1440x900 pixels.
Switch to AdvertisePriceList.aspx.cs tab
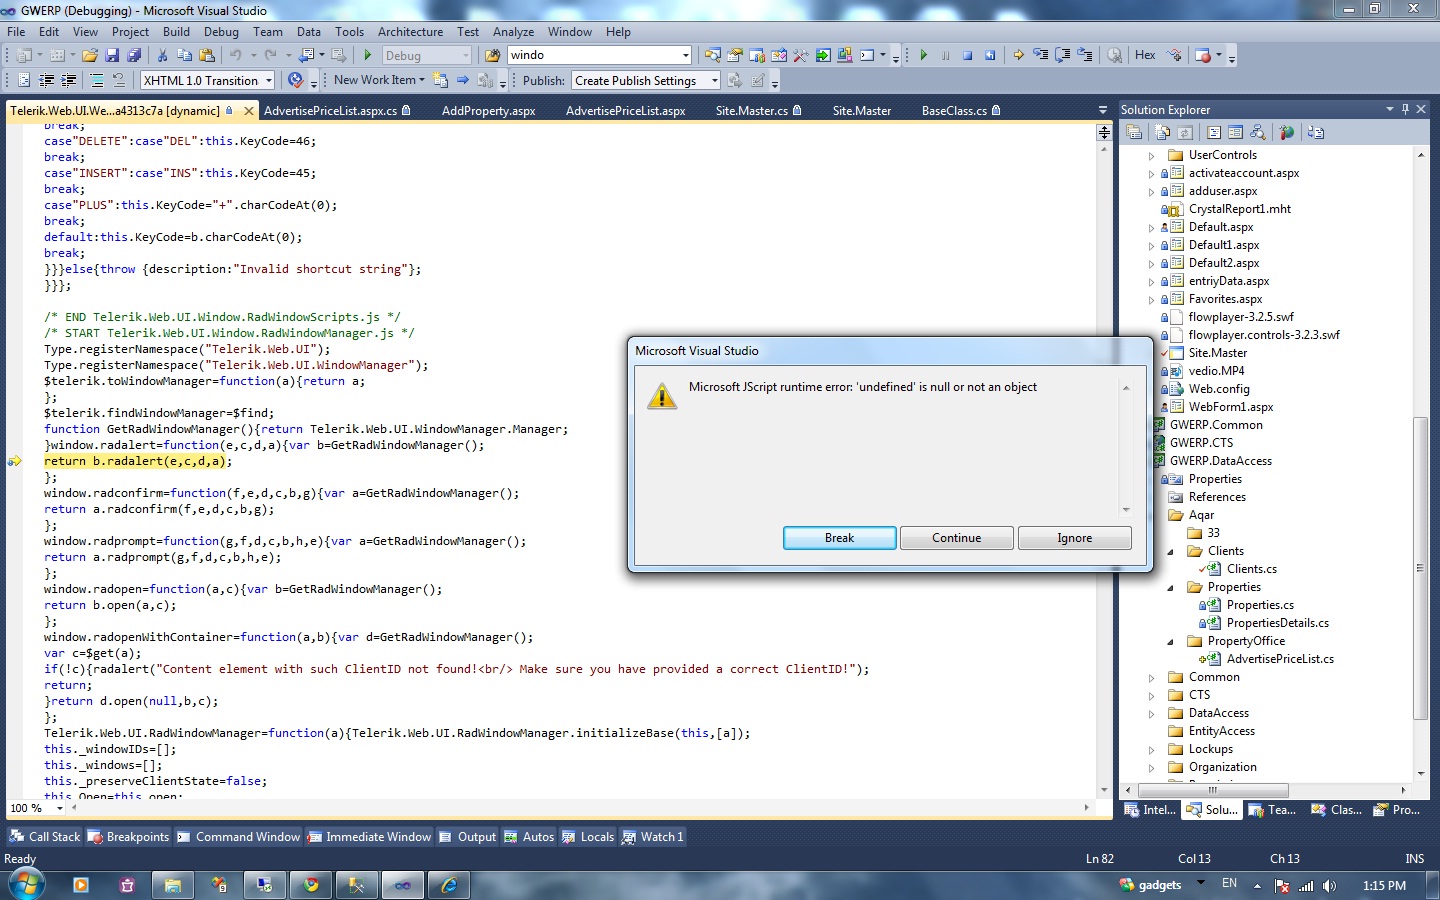pos(337,110)
